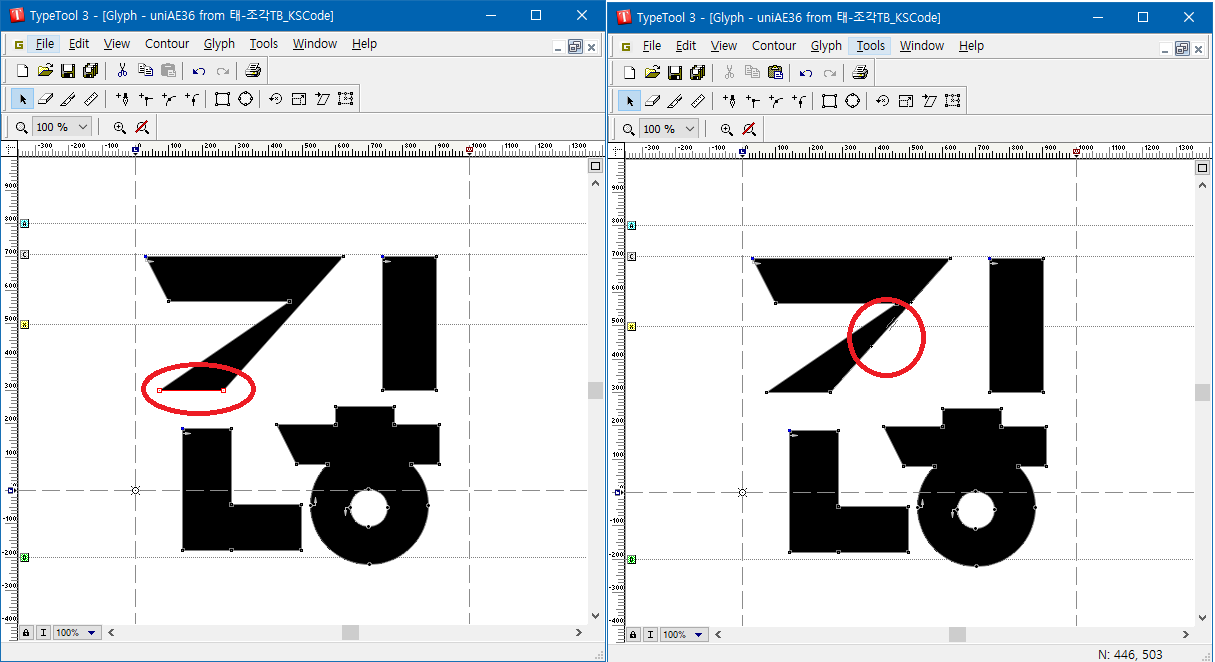Toggle the lock button at left window bottom
This screenshot has height=662, width=1215.
[26, 633]
